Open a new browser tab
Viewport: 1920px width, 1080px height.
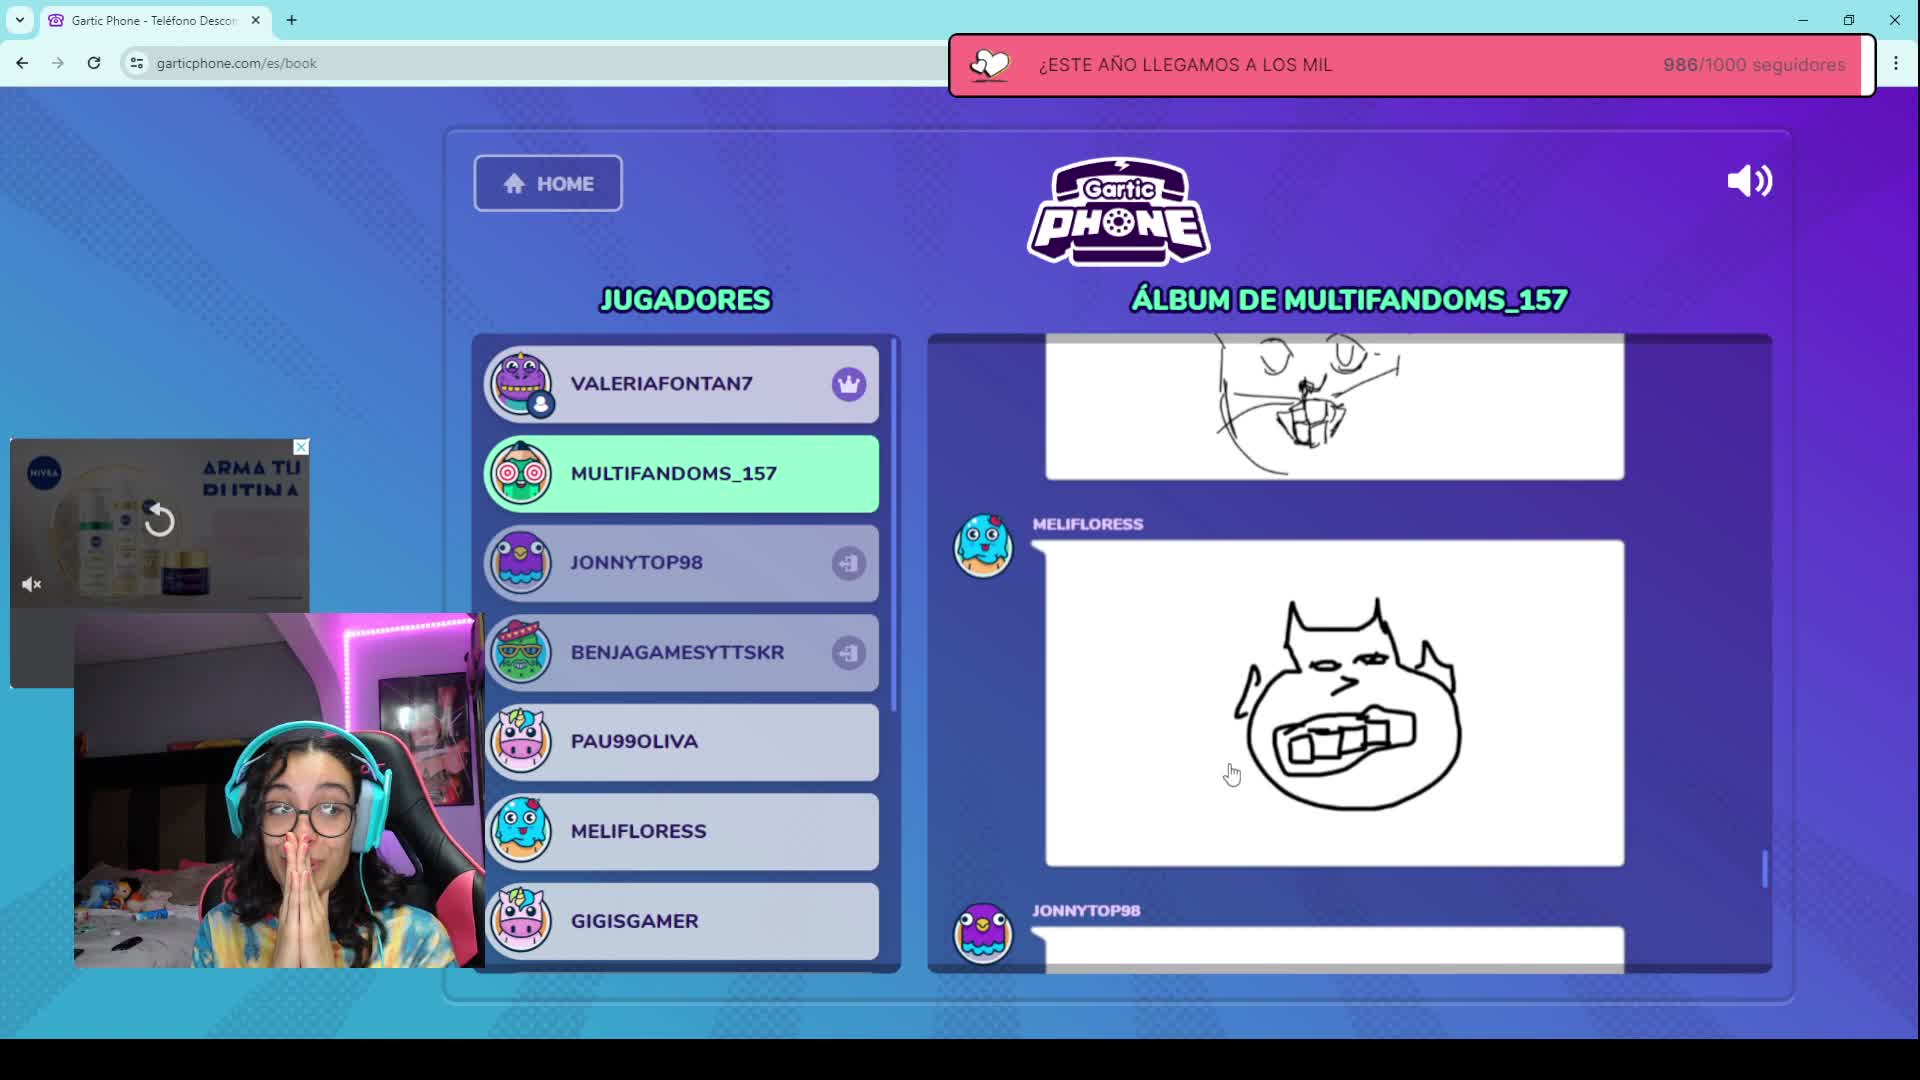tap(291, 20)
